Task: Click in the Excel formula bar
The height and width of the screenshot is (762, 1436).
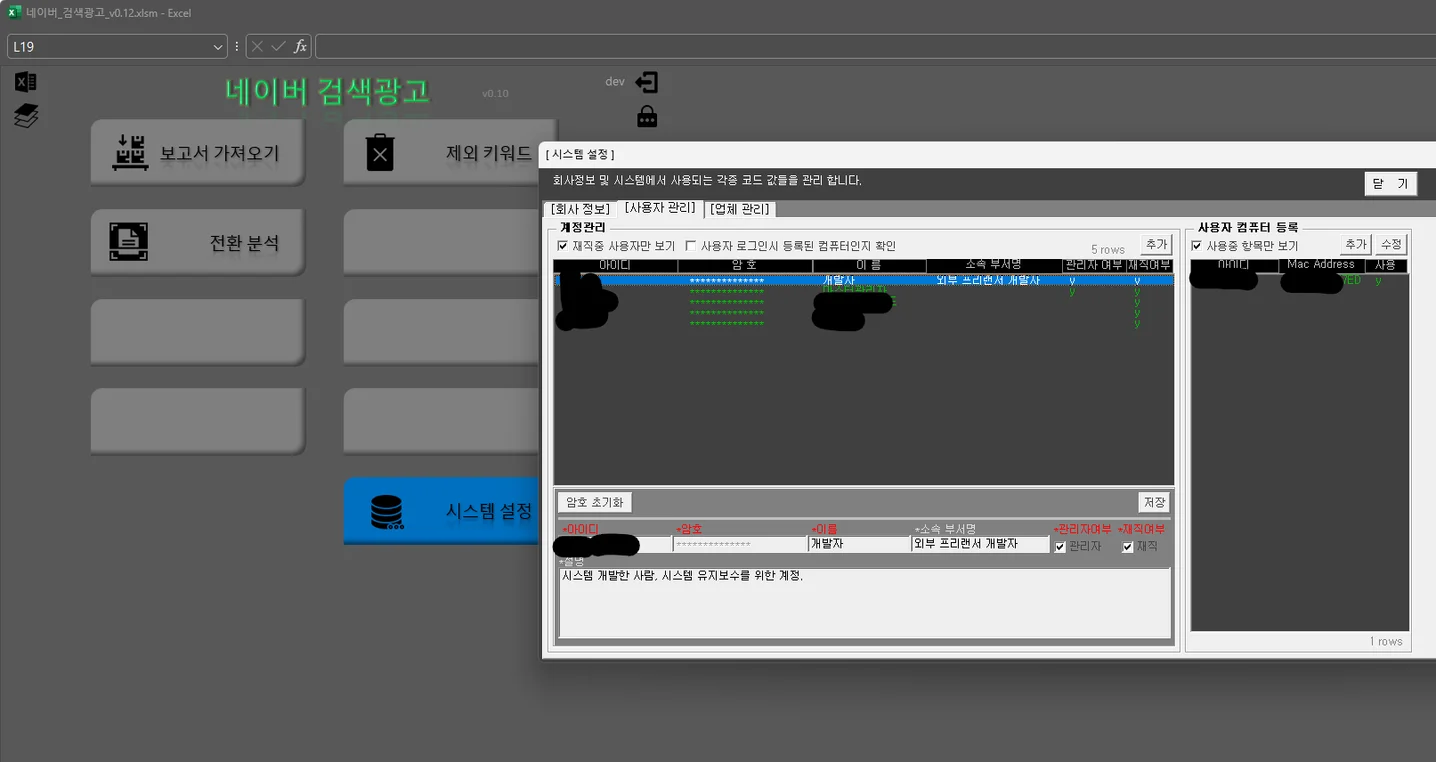Action: coord(875,46)
